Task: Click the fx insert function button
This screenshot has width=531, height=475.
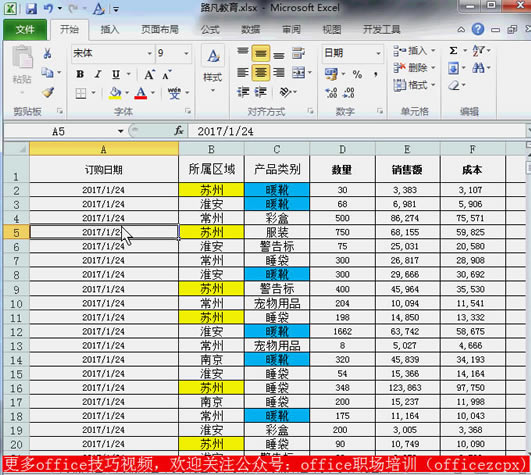Action: tap(178, 131)
